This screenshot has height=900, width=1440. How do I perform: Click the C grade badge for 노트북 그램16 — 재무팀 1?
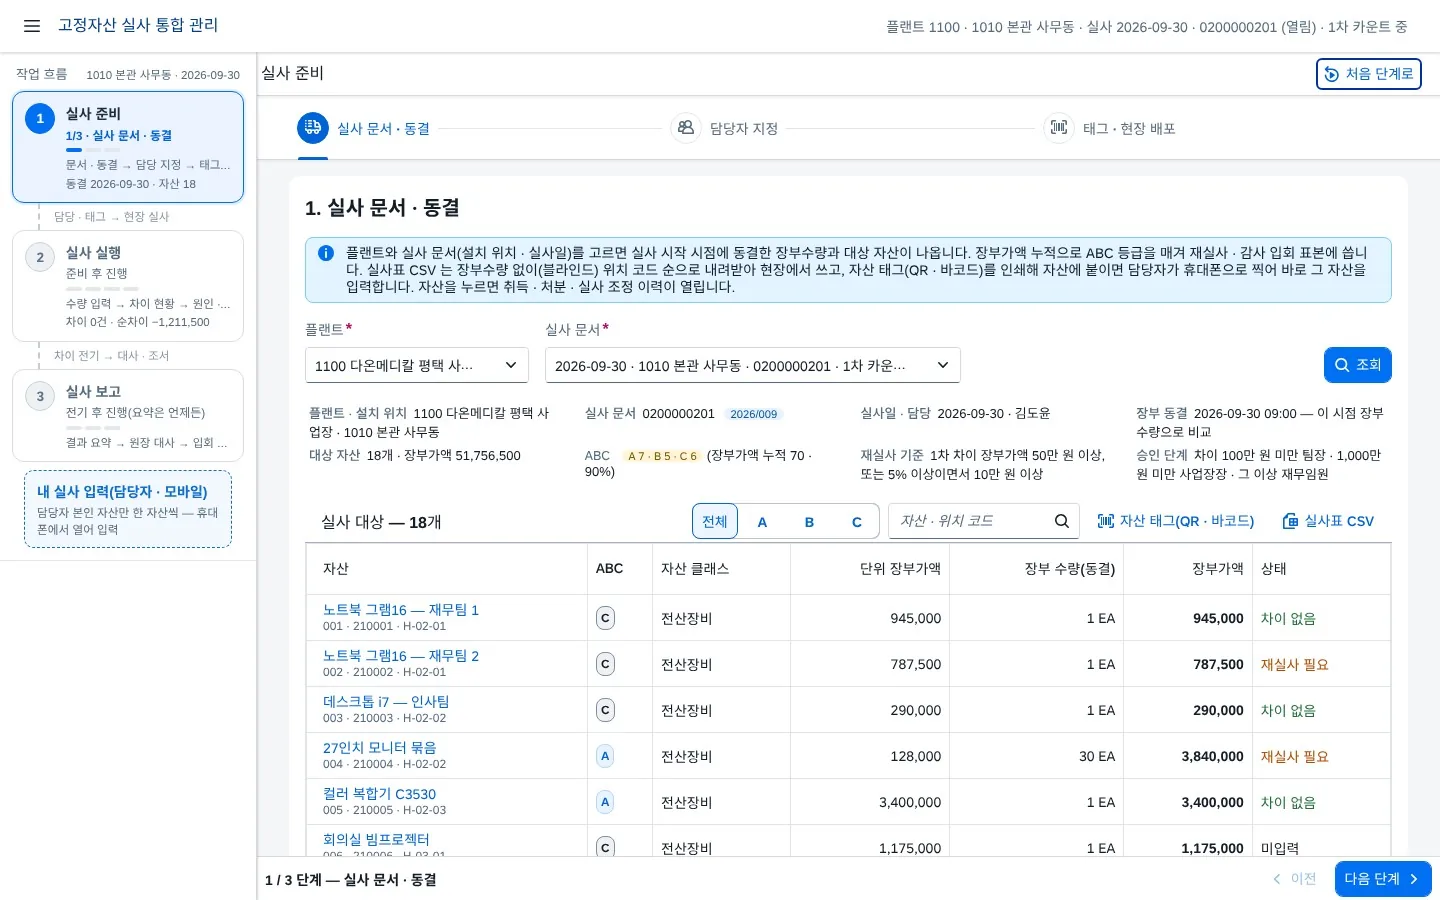click(605, 618)
